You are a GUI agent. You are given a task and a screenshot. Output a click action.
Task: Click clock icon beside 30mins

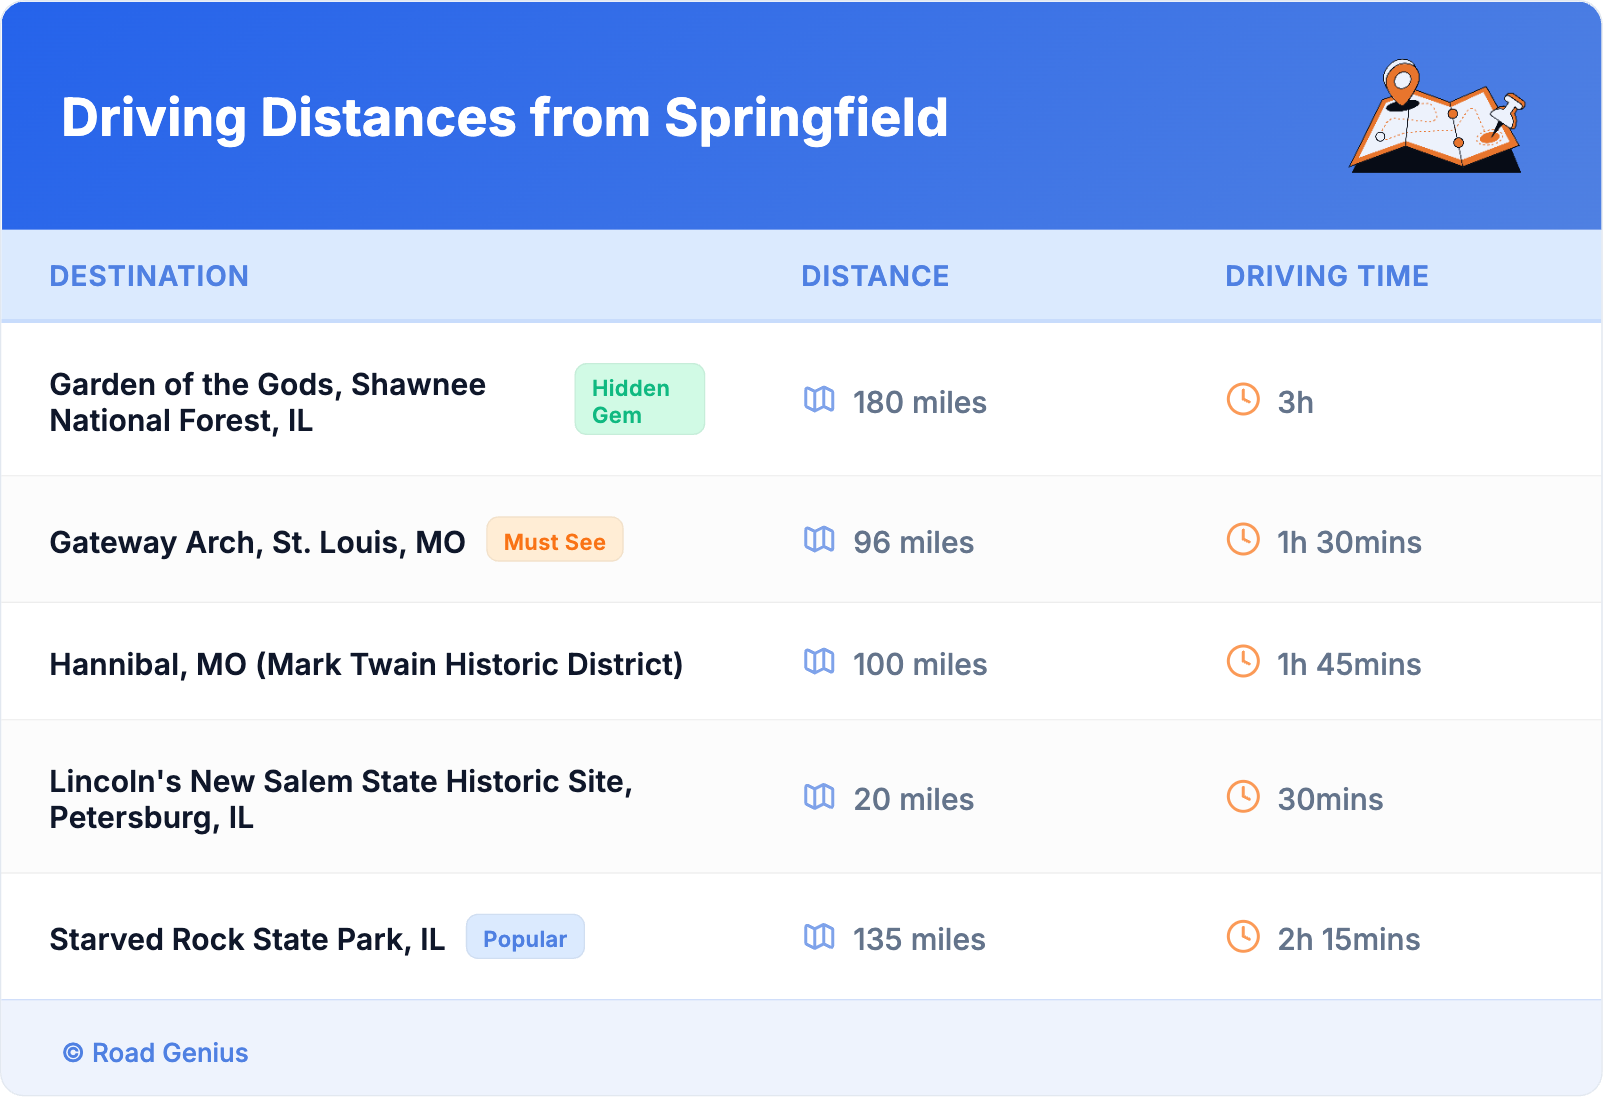click(x=1243, y=797)
